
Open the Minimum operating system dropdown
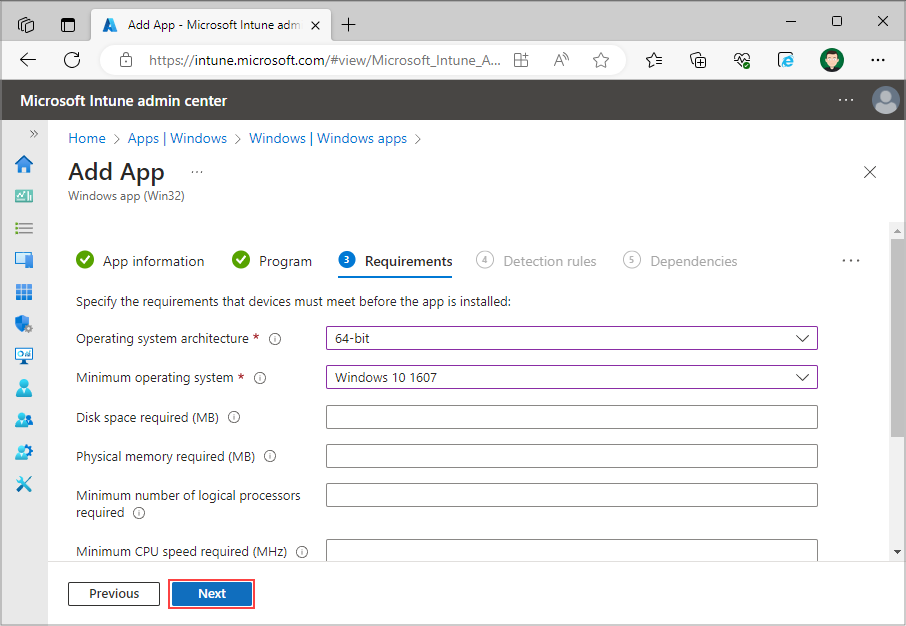click(x=571, y=377)
